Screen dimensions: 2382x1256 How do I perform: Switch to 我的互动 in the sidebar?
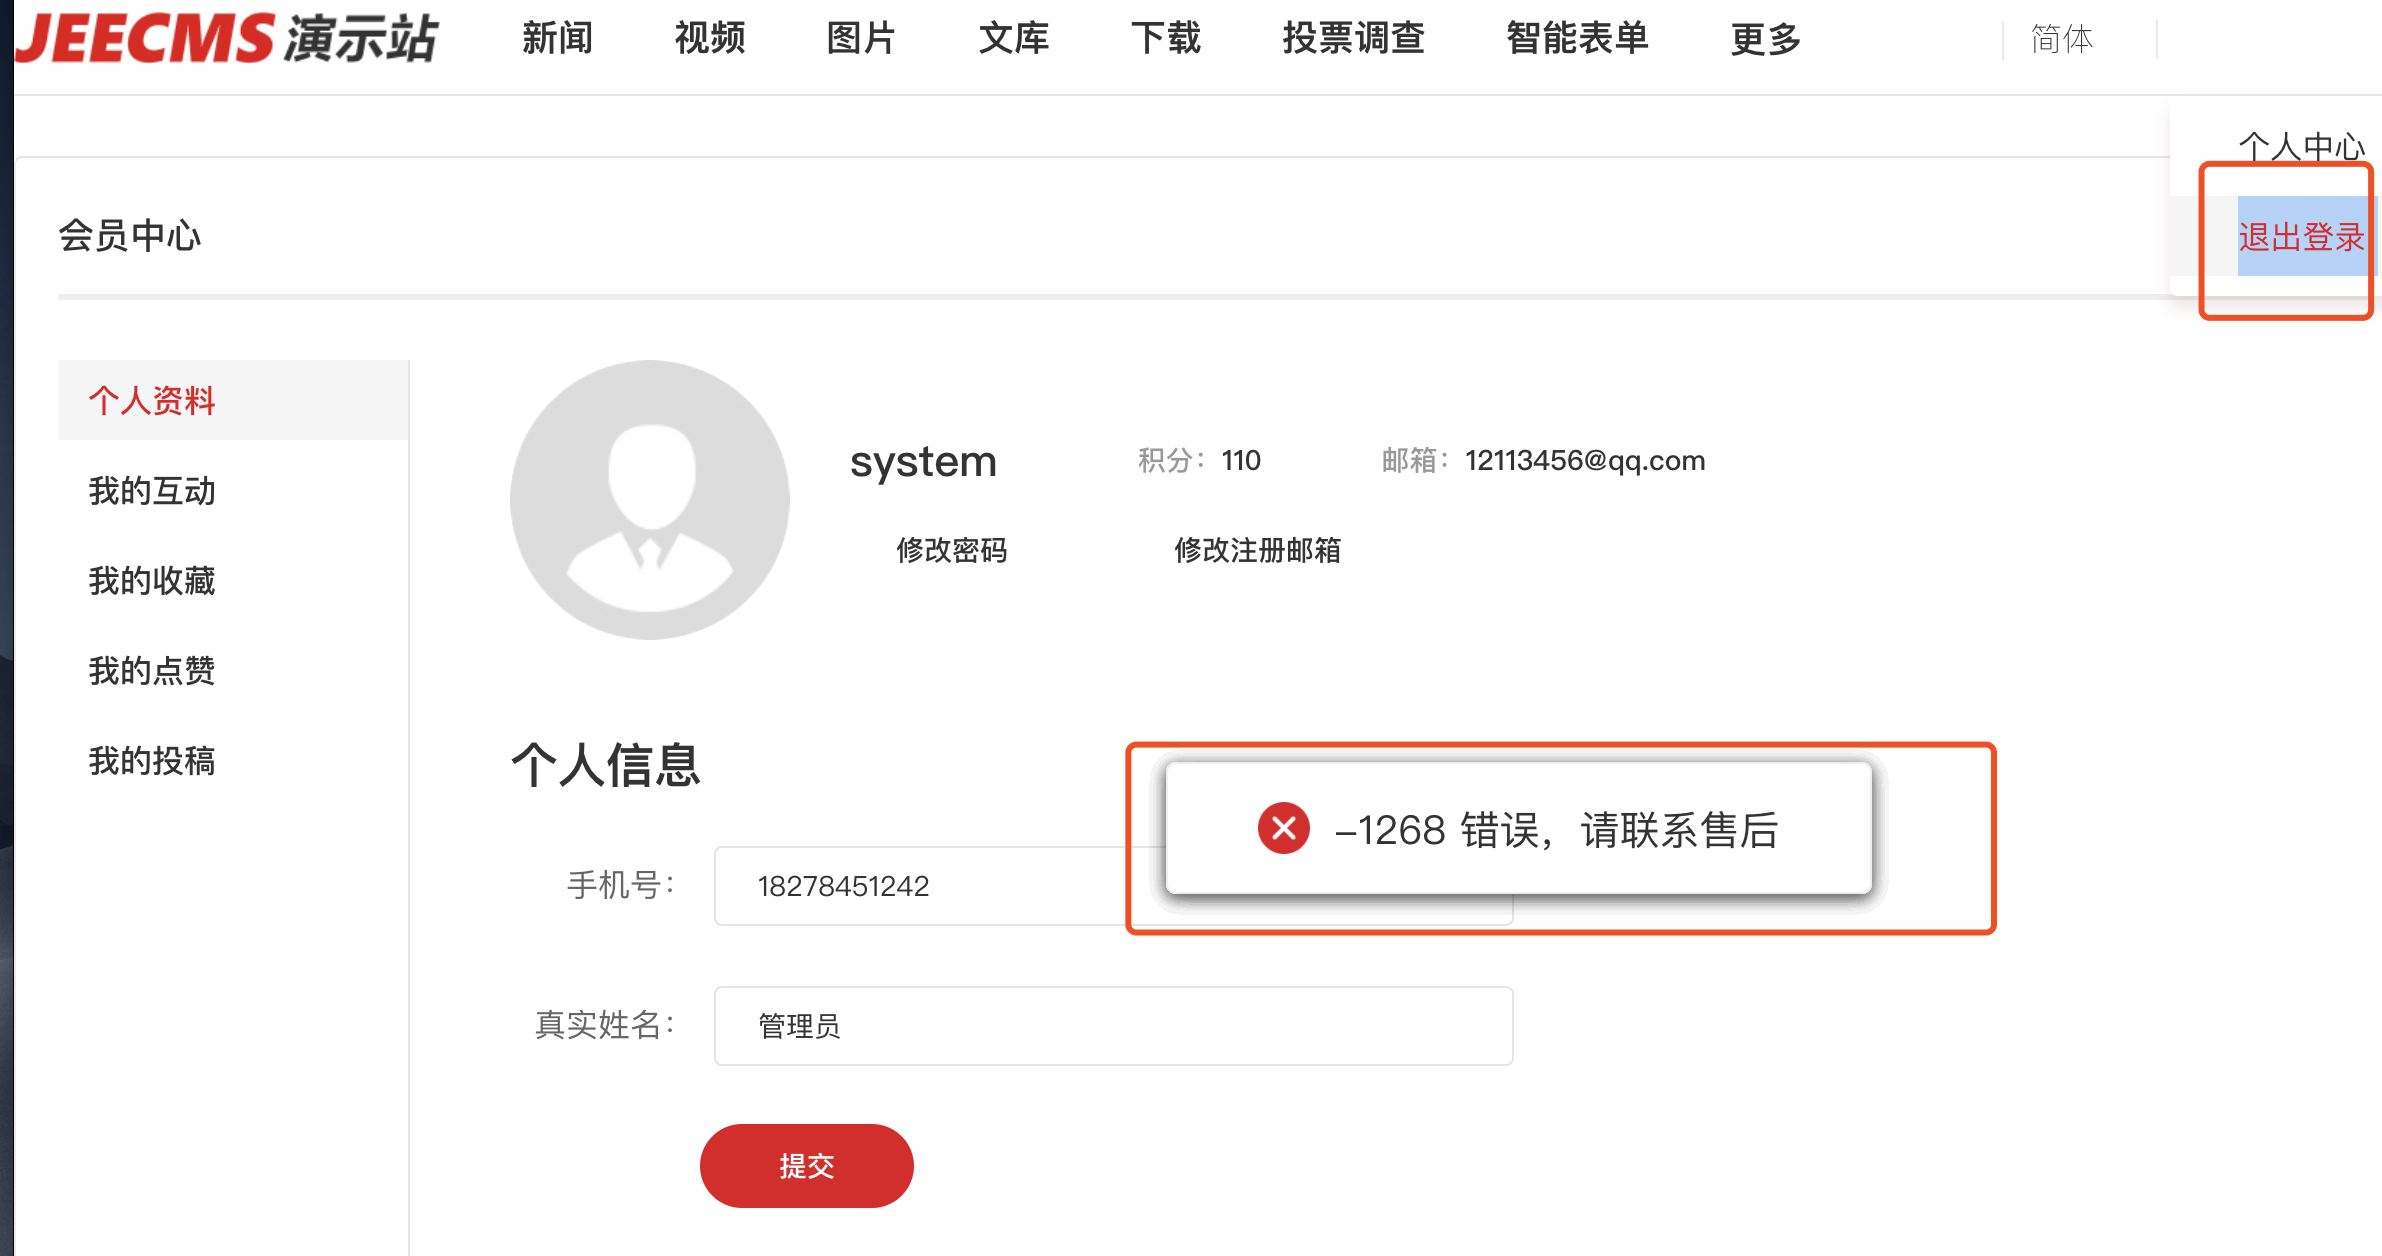tap(152, 491)
